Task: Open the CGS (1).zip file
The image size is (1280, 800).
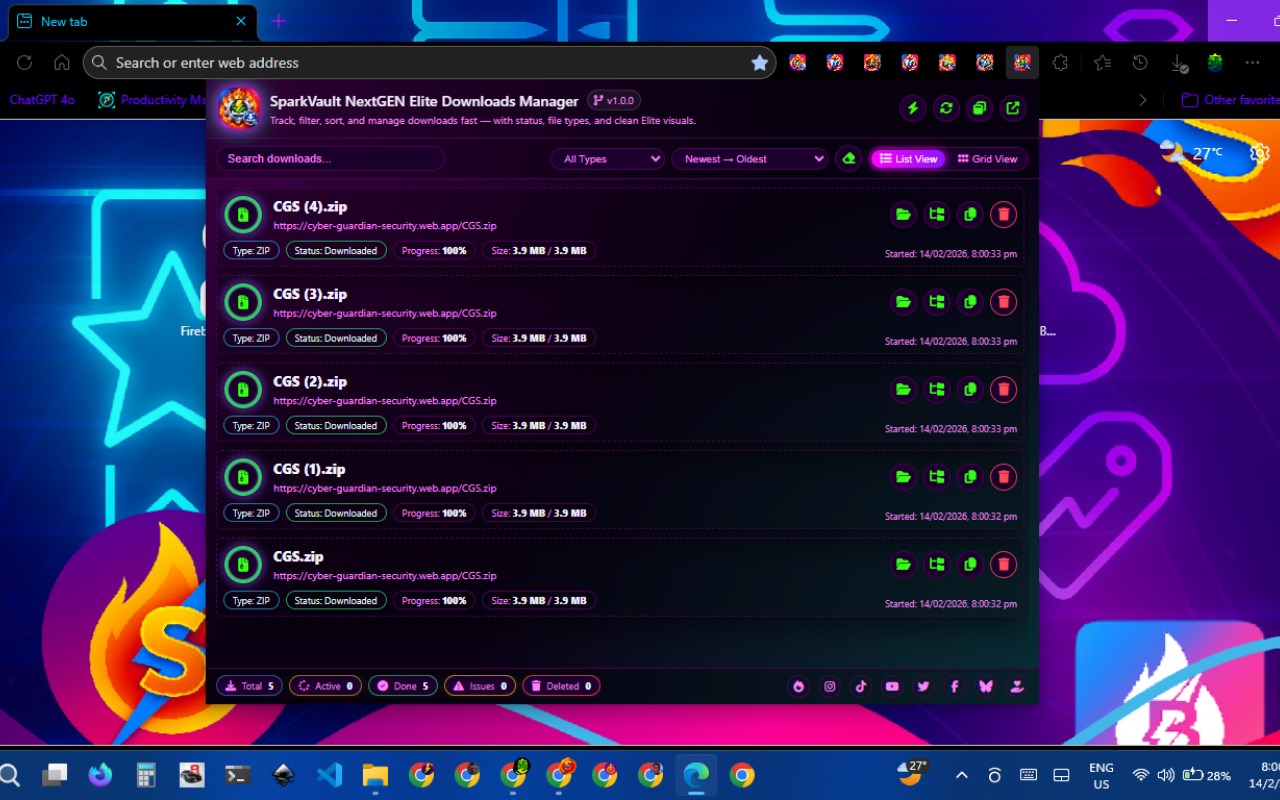Action: 903,477
